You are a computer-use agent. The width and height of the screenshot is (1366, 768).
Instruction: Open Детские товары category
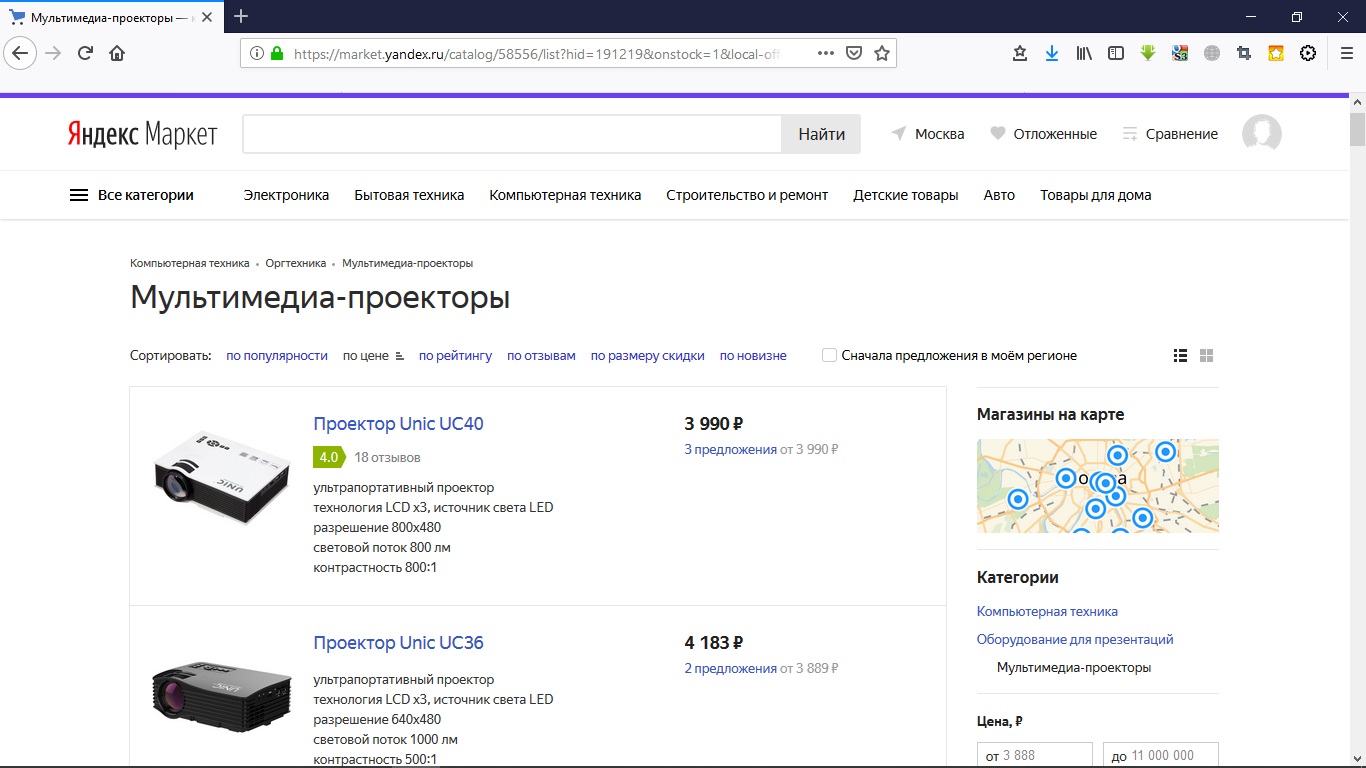point(906,195)
